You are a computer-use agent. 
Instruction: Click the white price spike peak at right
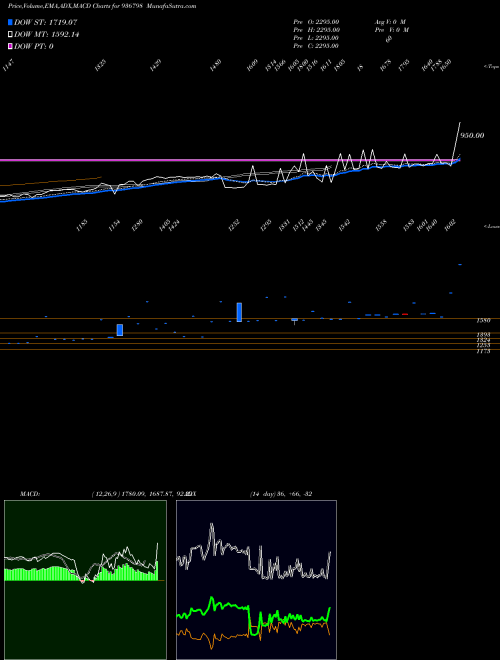tap(460, 123)
